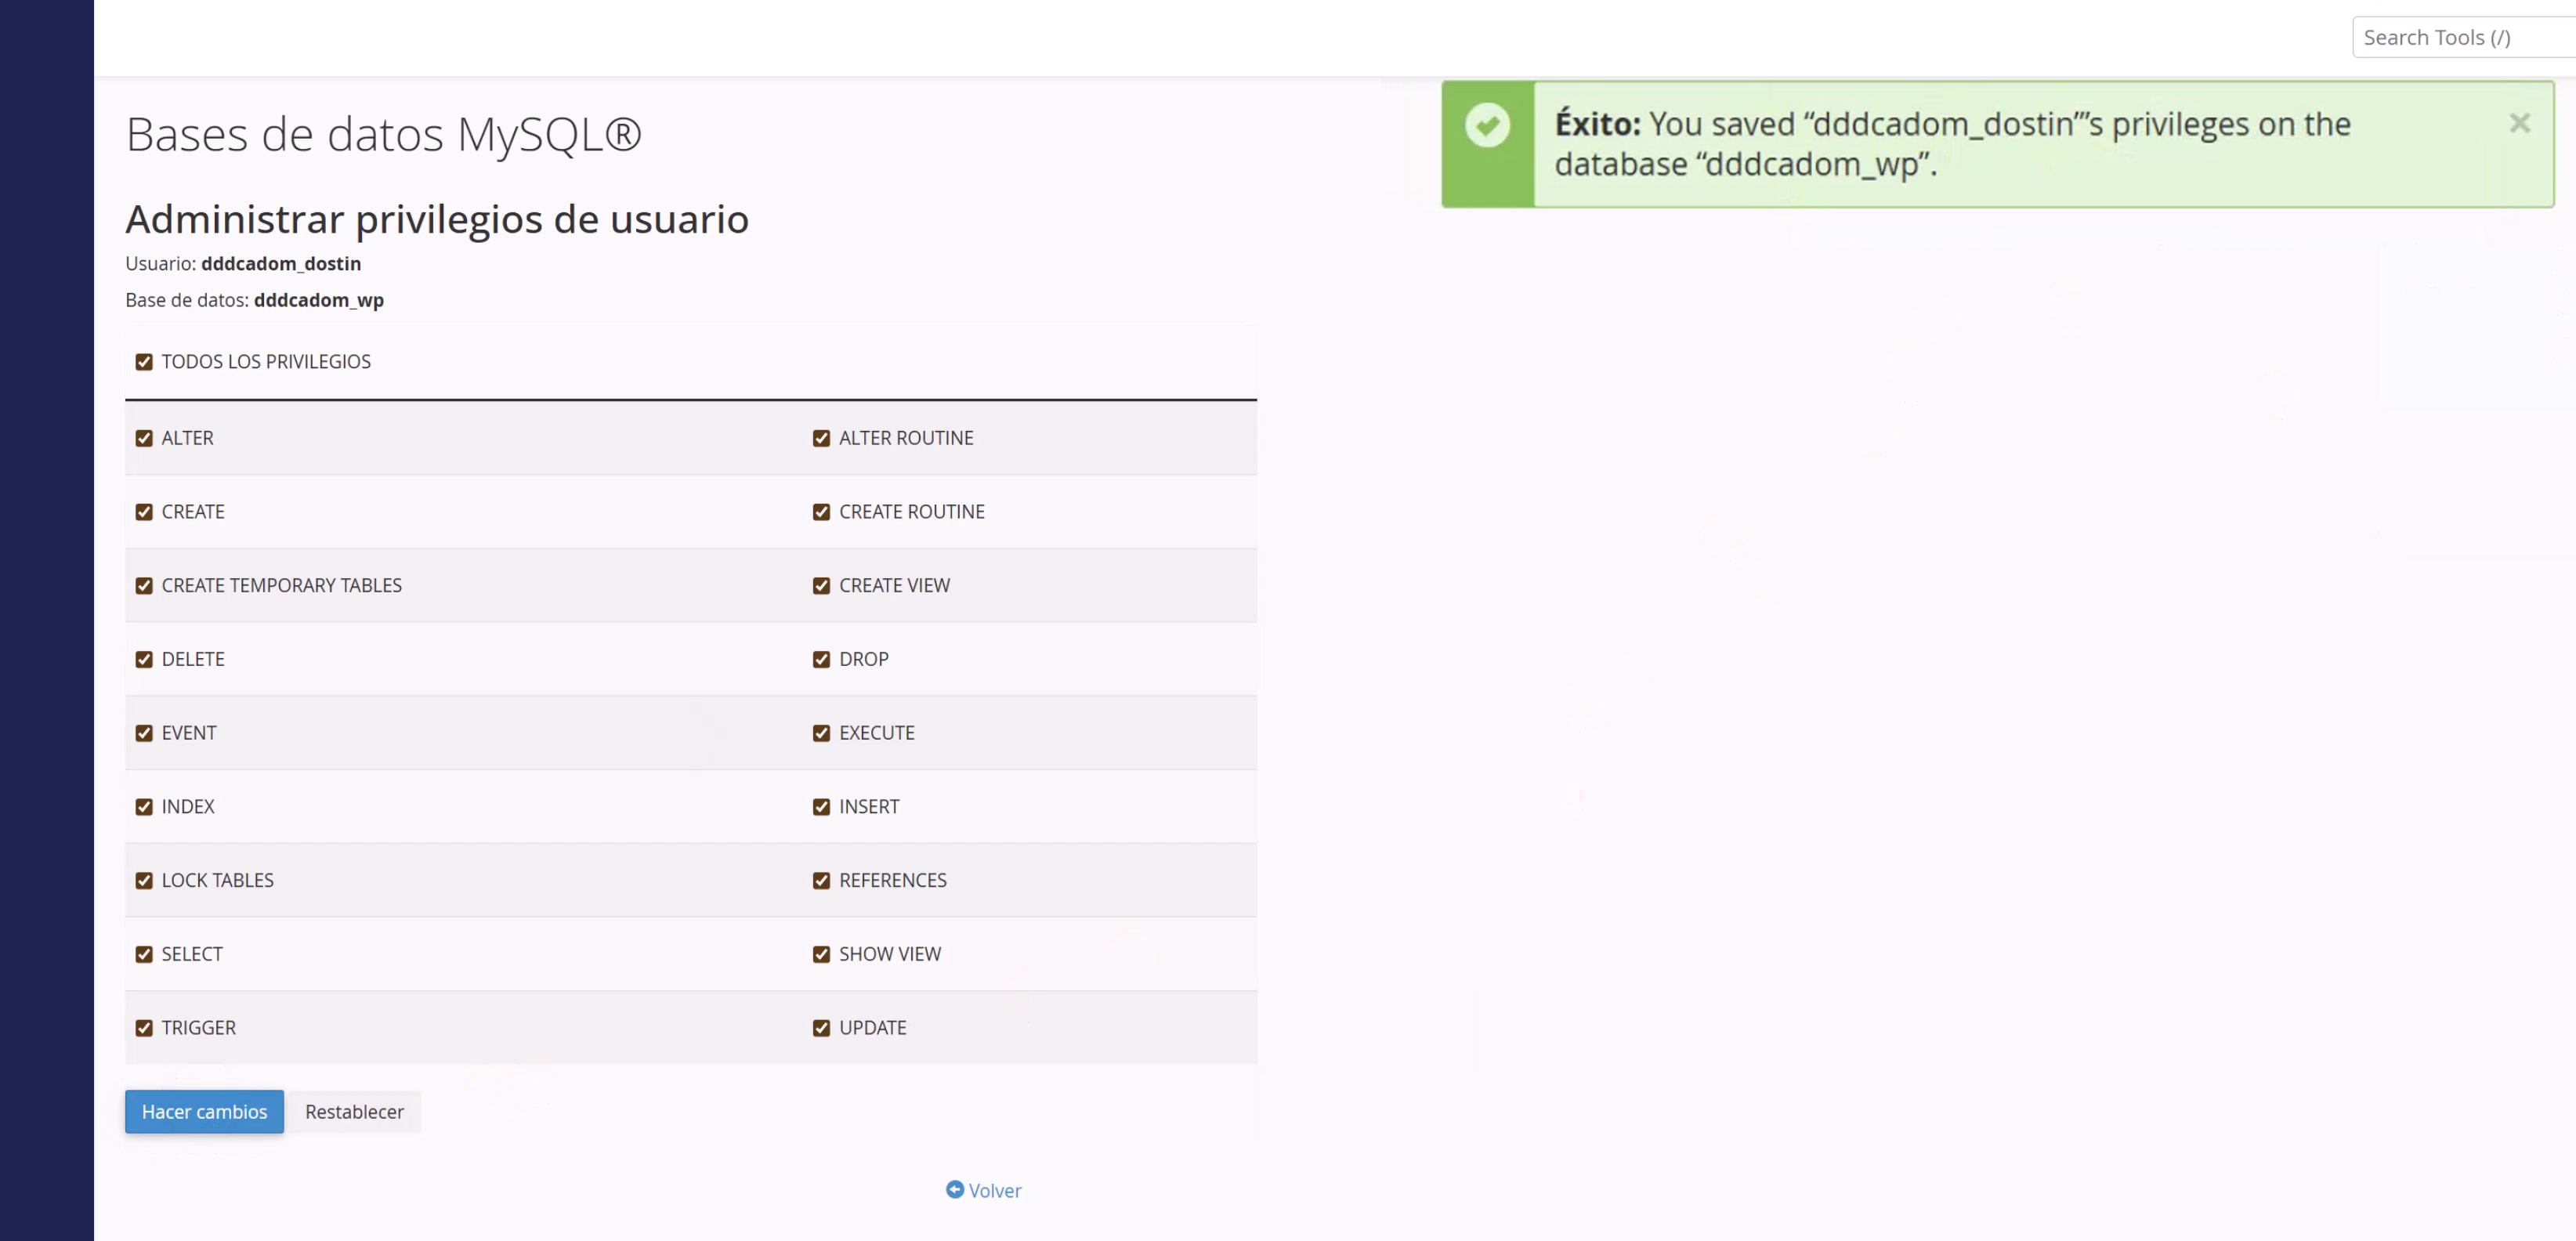Uncheck CREATE TEMPORARY TABLES
Image resolution: width=2576 pixels, height=1241 pixels.
tap(144, 585)
